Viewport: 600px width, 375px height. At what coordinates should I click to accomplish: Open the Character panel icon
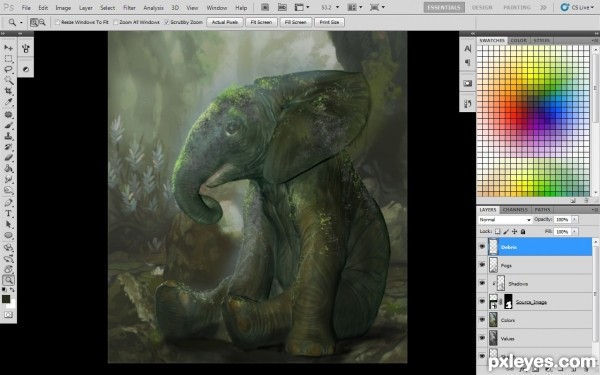coord(468,49)
